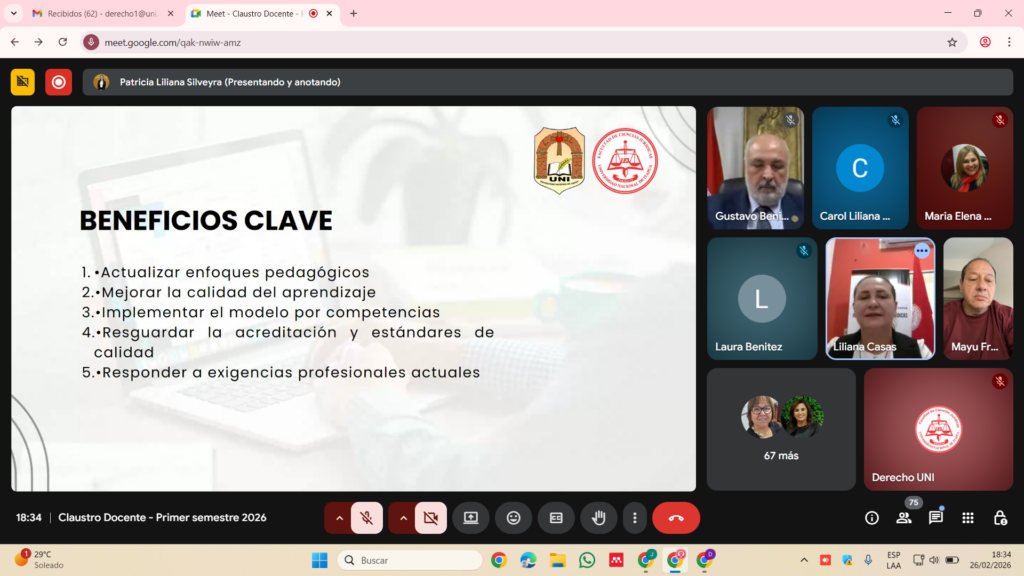Toggle closed captions button
Image resolution: width=1024 pixels, height=576 pixels.
point(556,518)
